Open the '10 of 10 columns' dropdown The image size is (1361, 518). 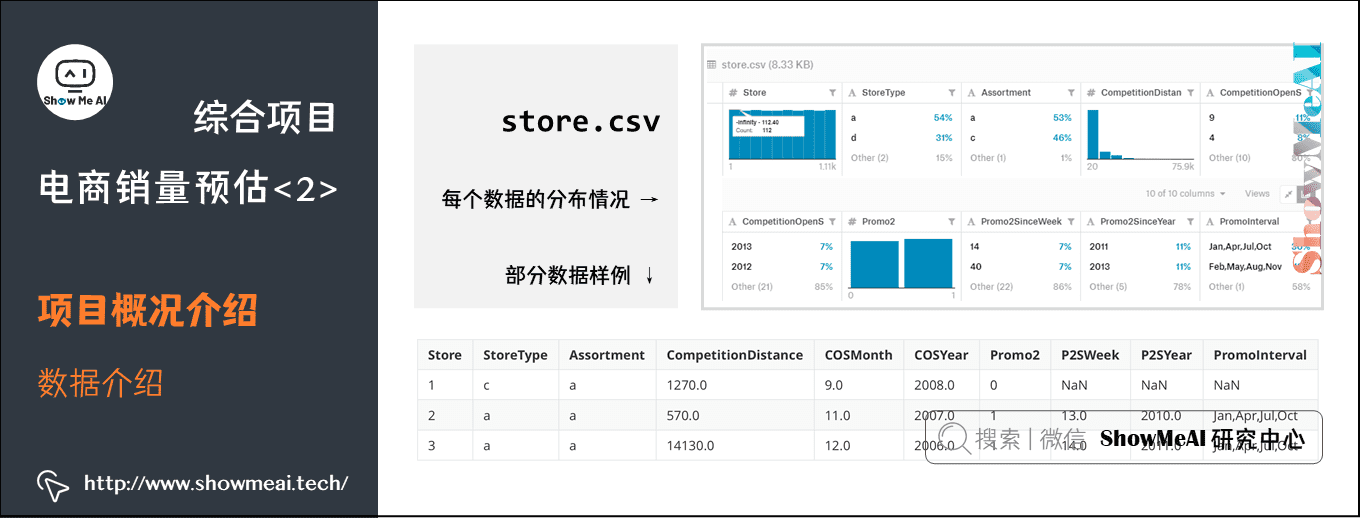(x=1186, y=194)
